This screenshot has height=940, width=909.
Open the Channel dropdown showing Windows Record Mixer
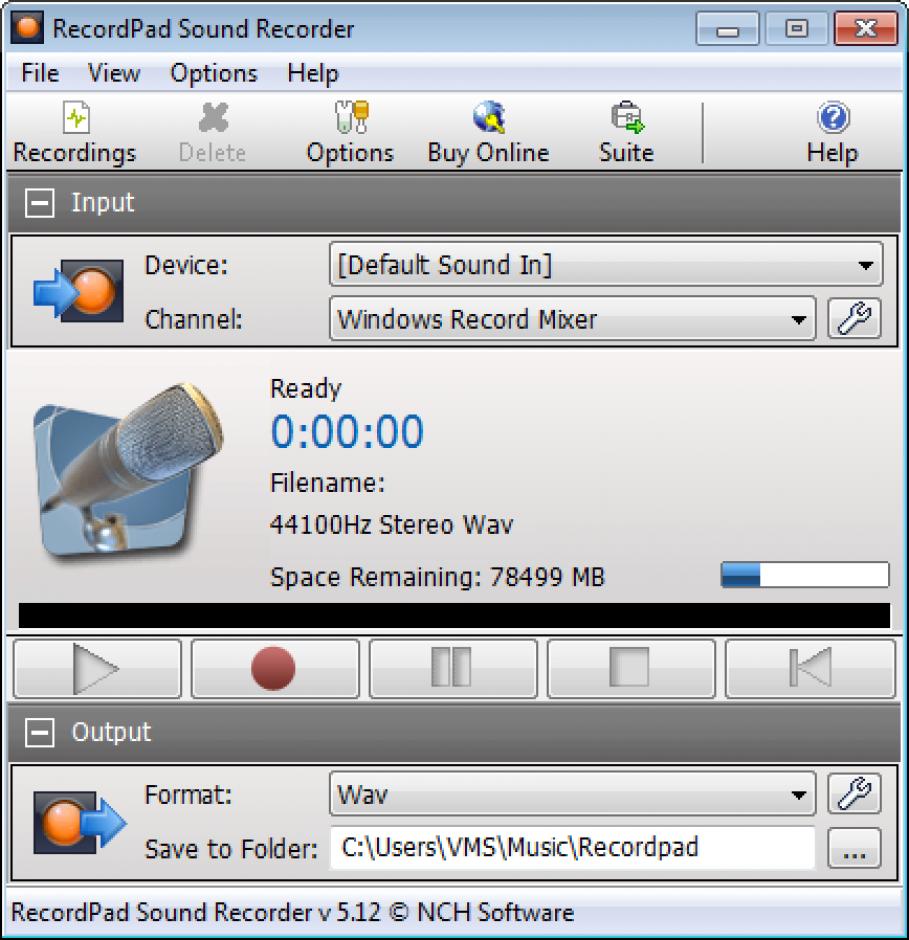(x=573, y=318)
